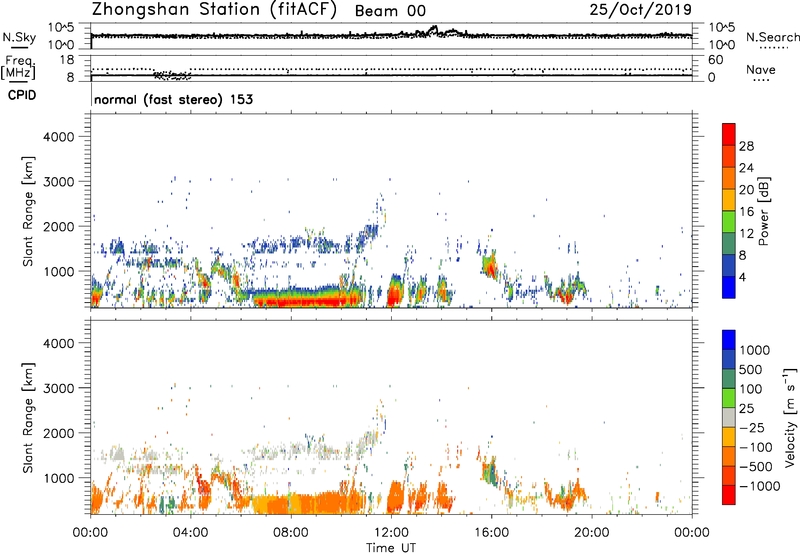Viewport: 800px width, 554px height.
Task: Click '4000' on power panel range axis
Action: click(59, 137)
